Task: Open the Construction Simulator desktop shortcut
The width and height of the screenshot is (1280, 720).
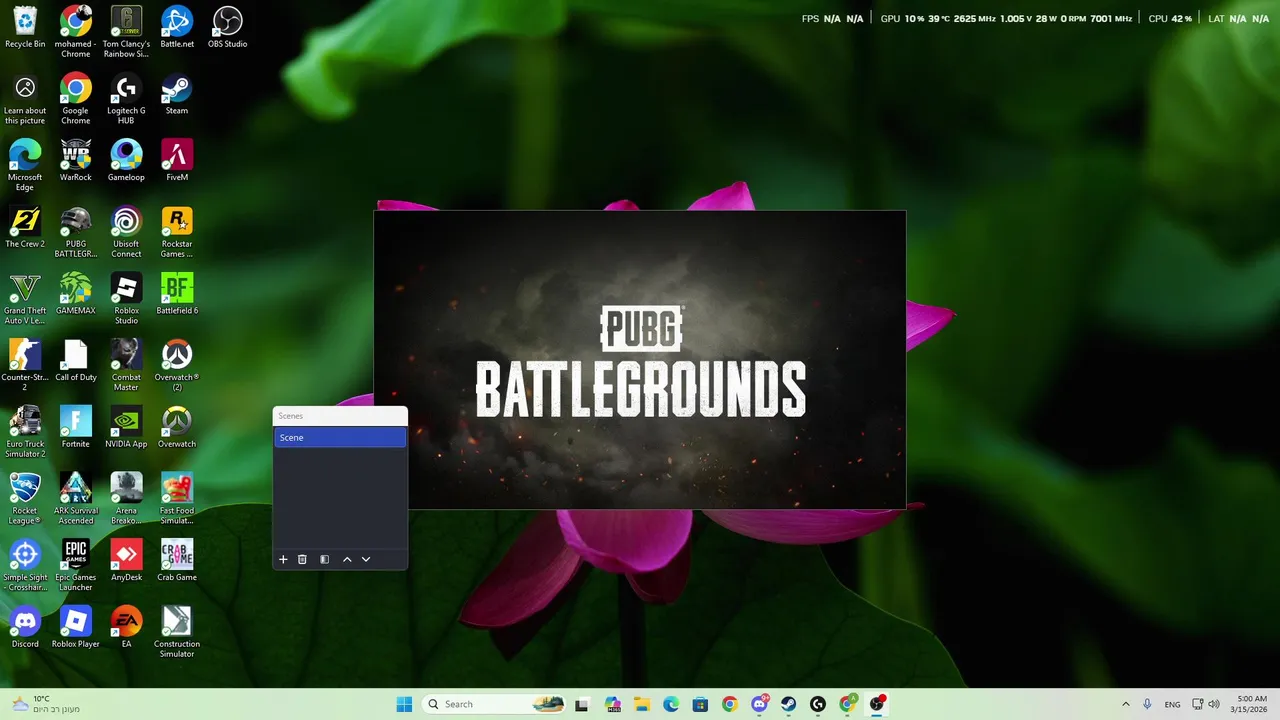Action: pos(177,632)
